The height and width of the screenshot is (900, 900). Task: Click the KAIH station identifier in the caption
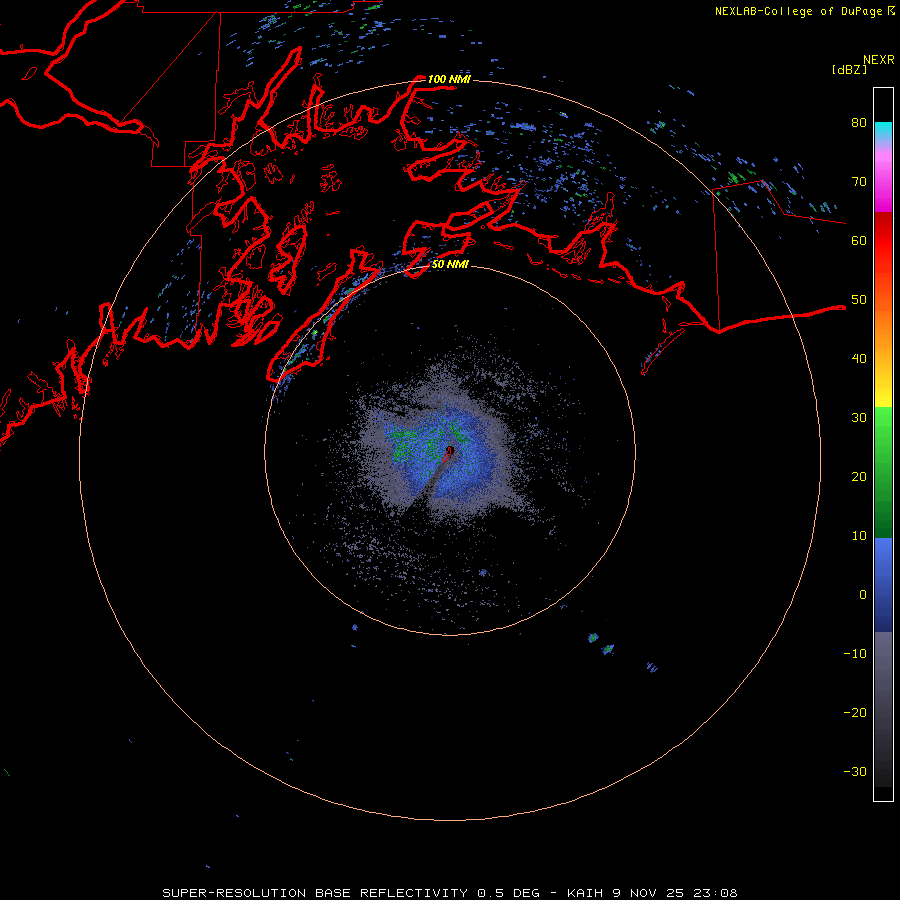pyautogui.click(x=584, y=893)
